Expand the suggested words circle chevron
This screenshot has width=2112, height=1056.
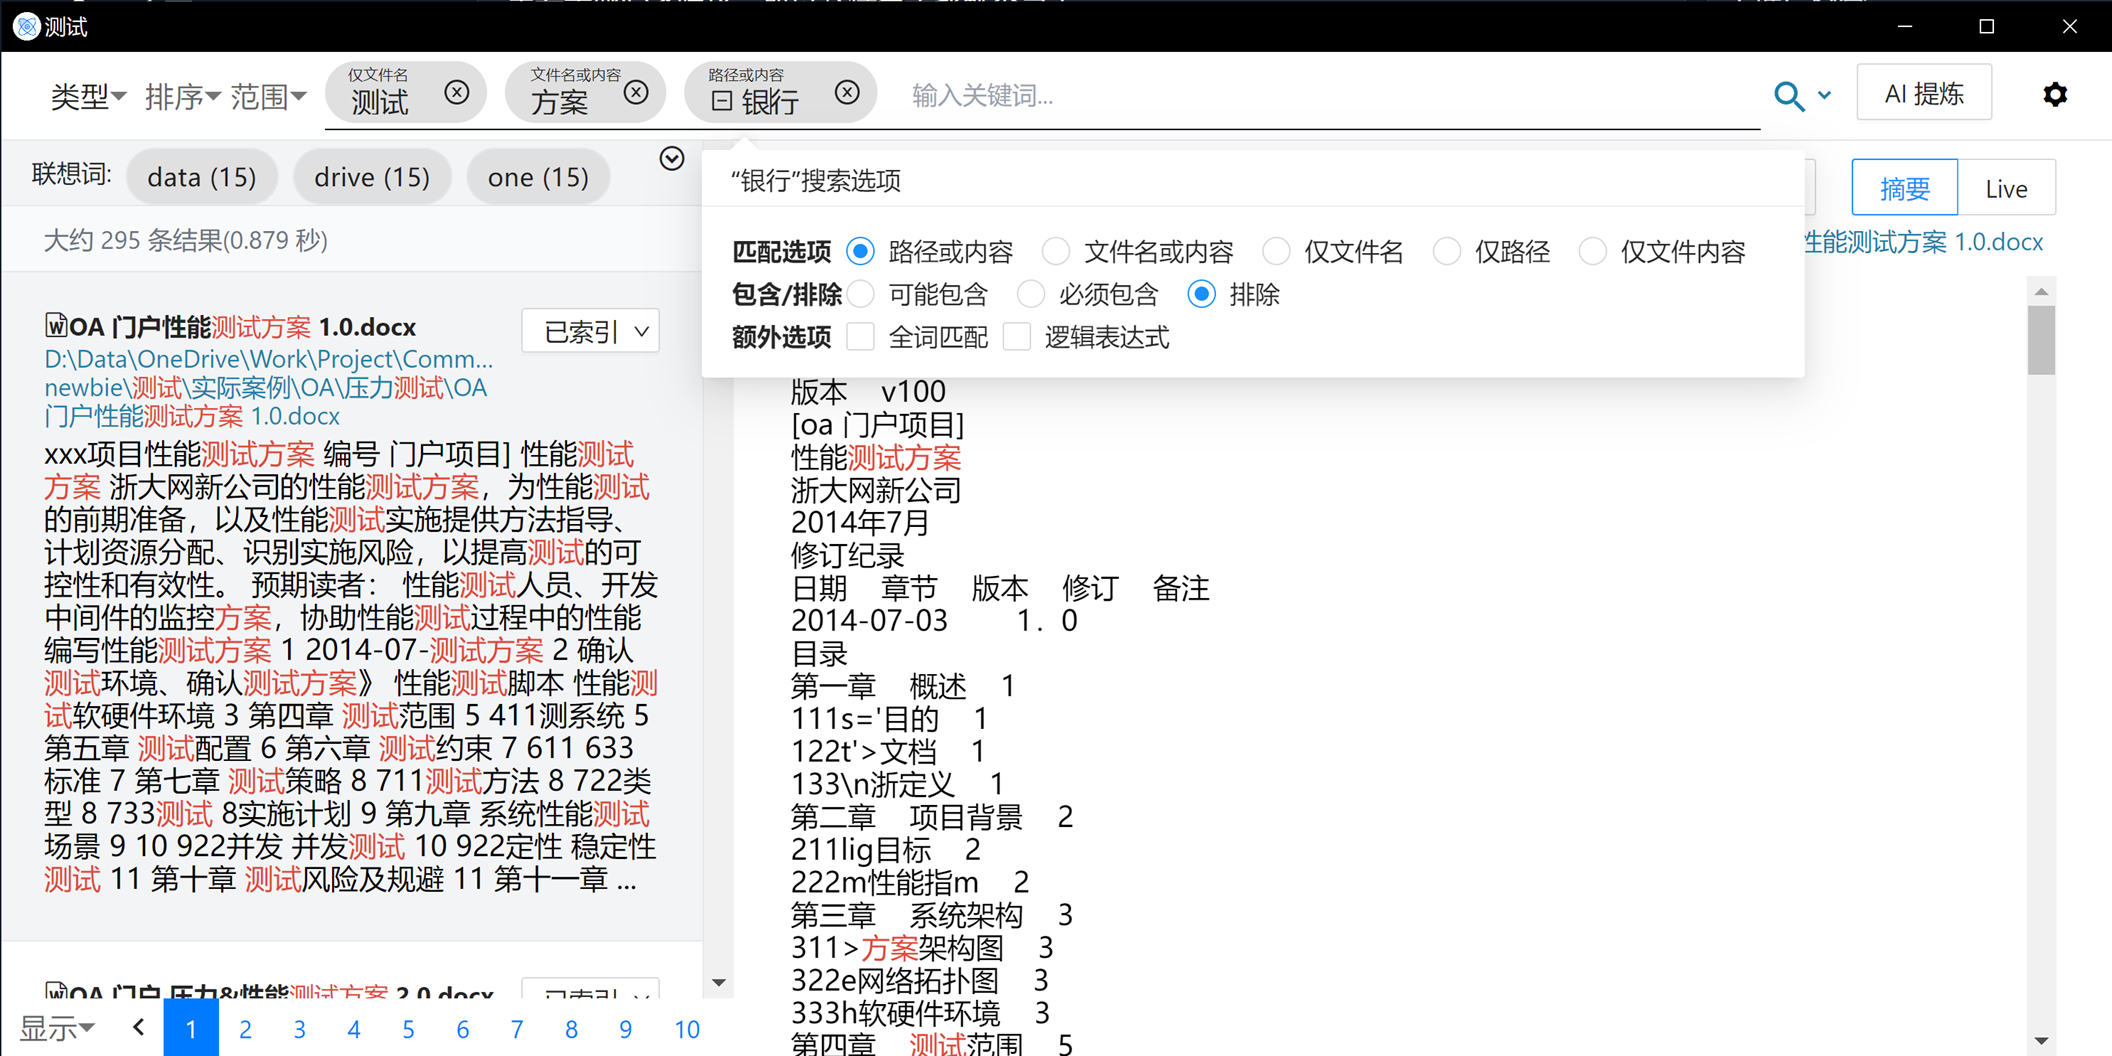coord(672,159)
